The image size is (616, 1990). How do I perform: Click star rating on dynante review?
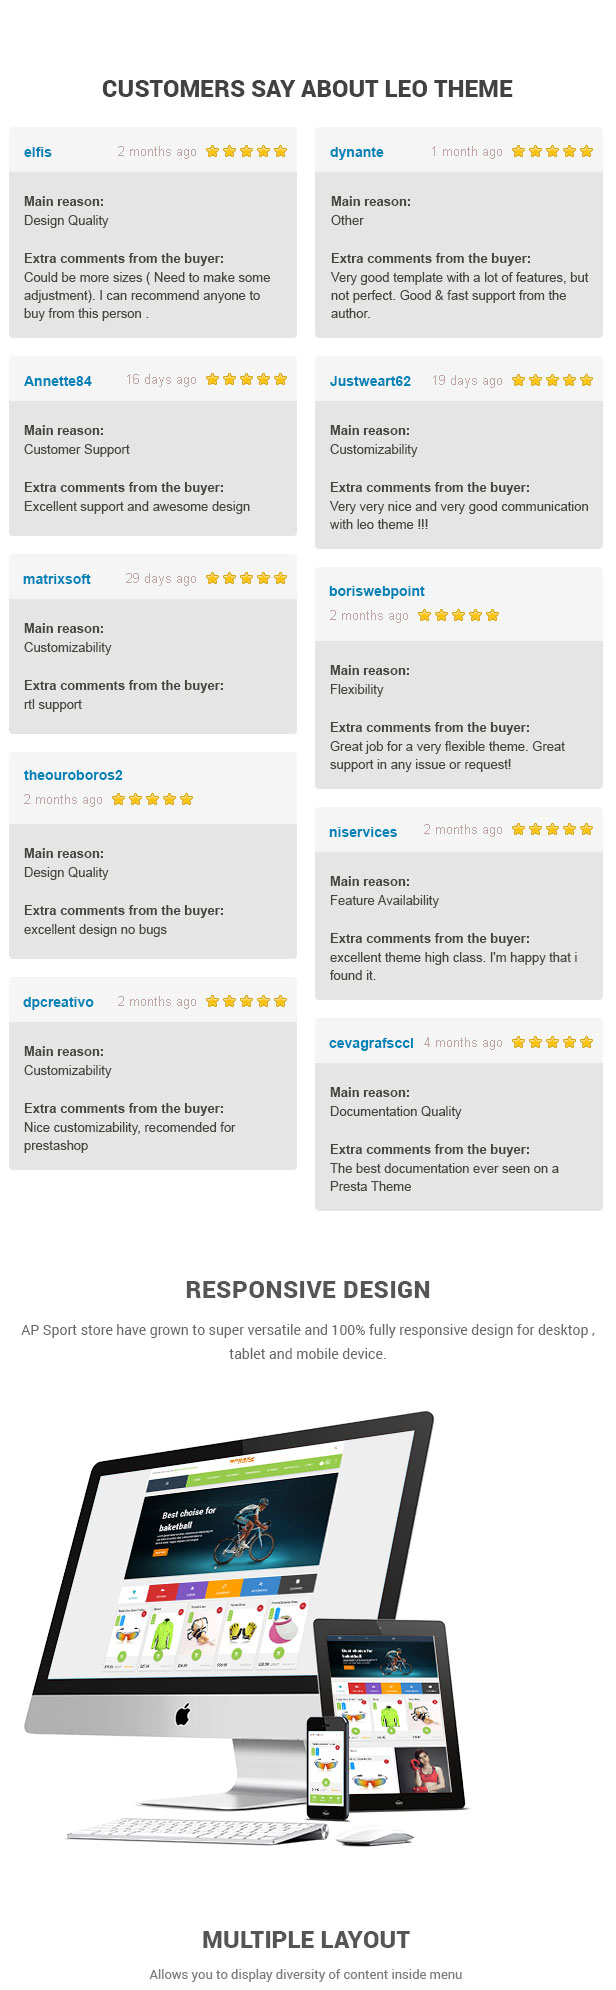(552, 151)
